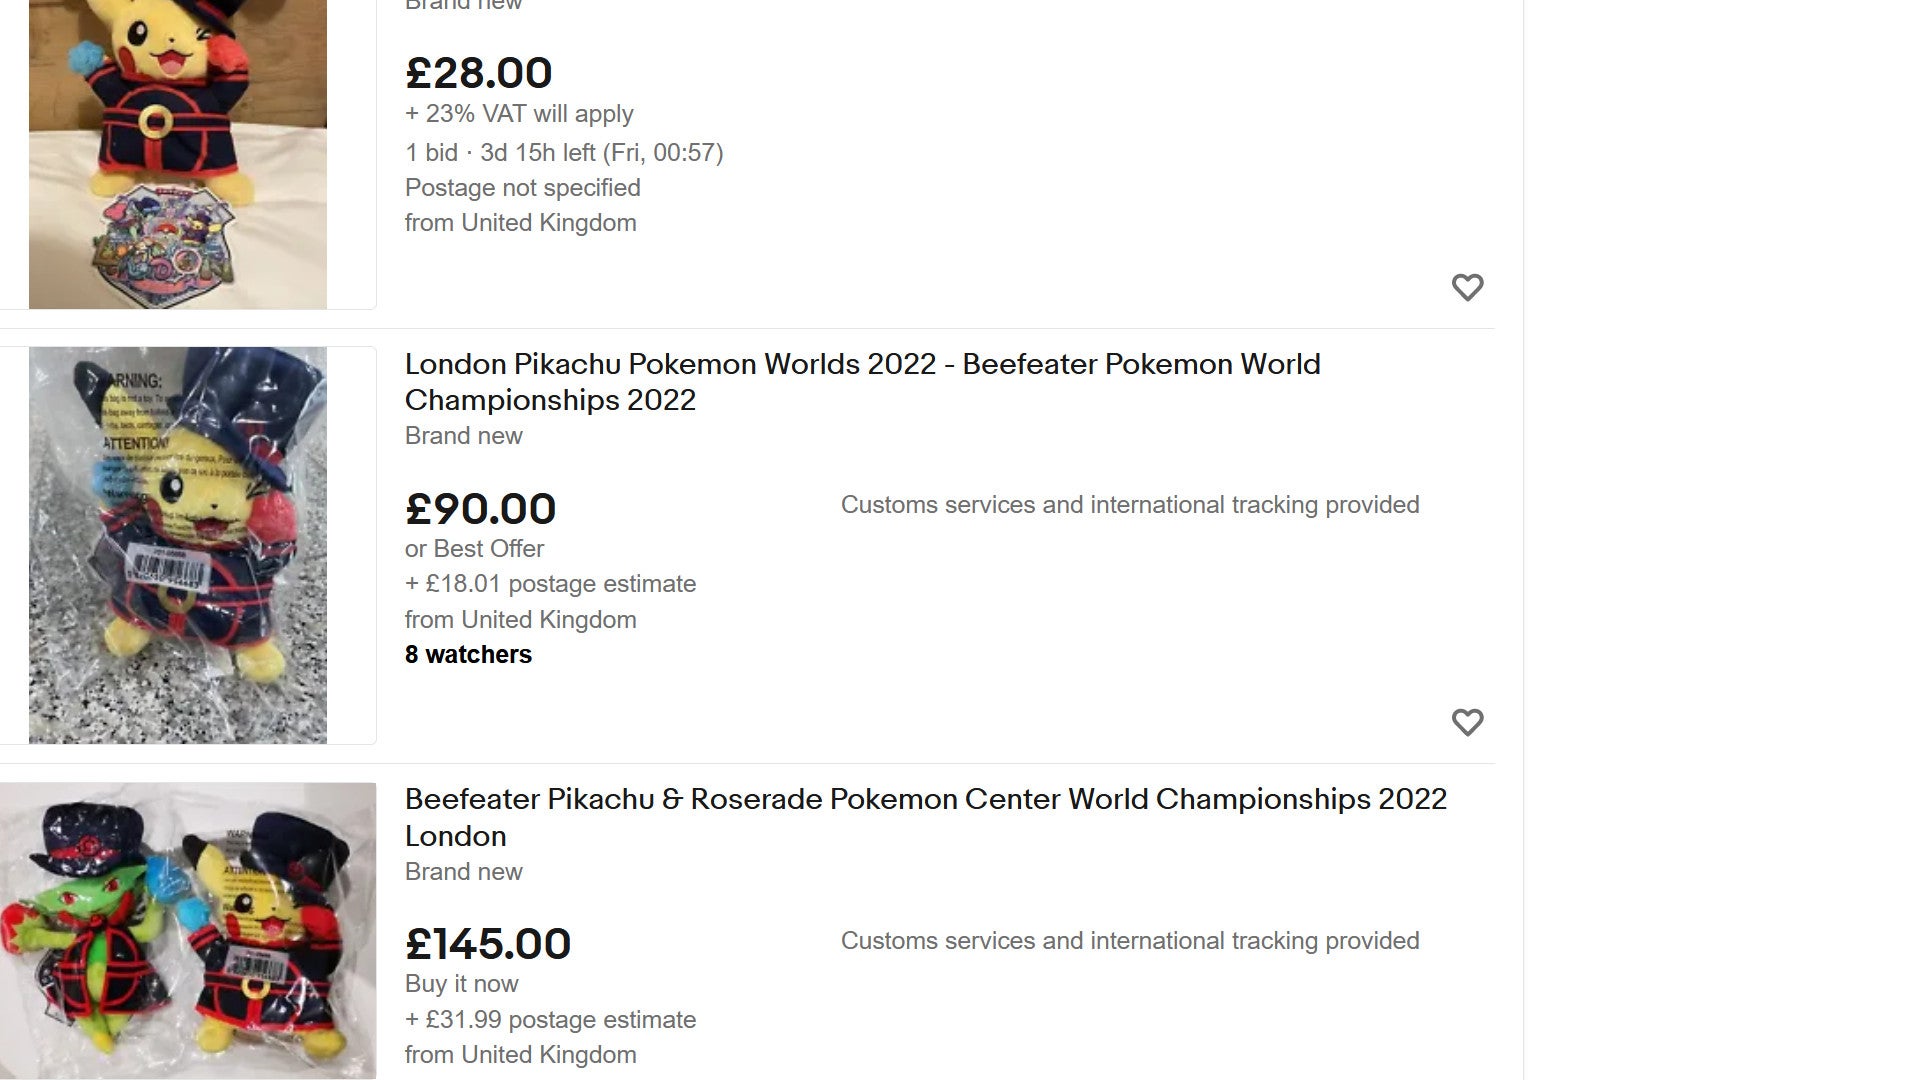Click customs services note on £90.00 listing
The image size is (1920, 1080).
click(1130, 505)
